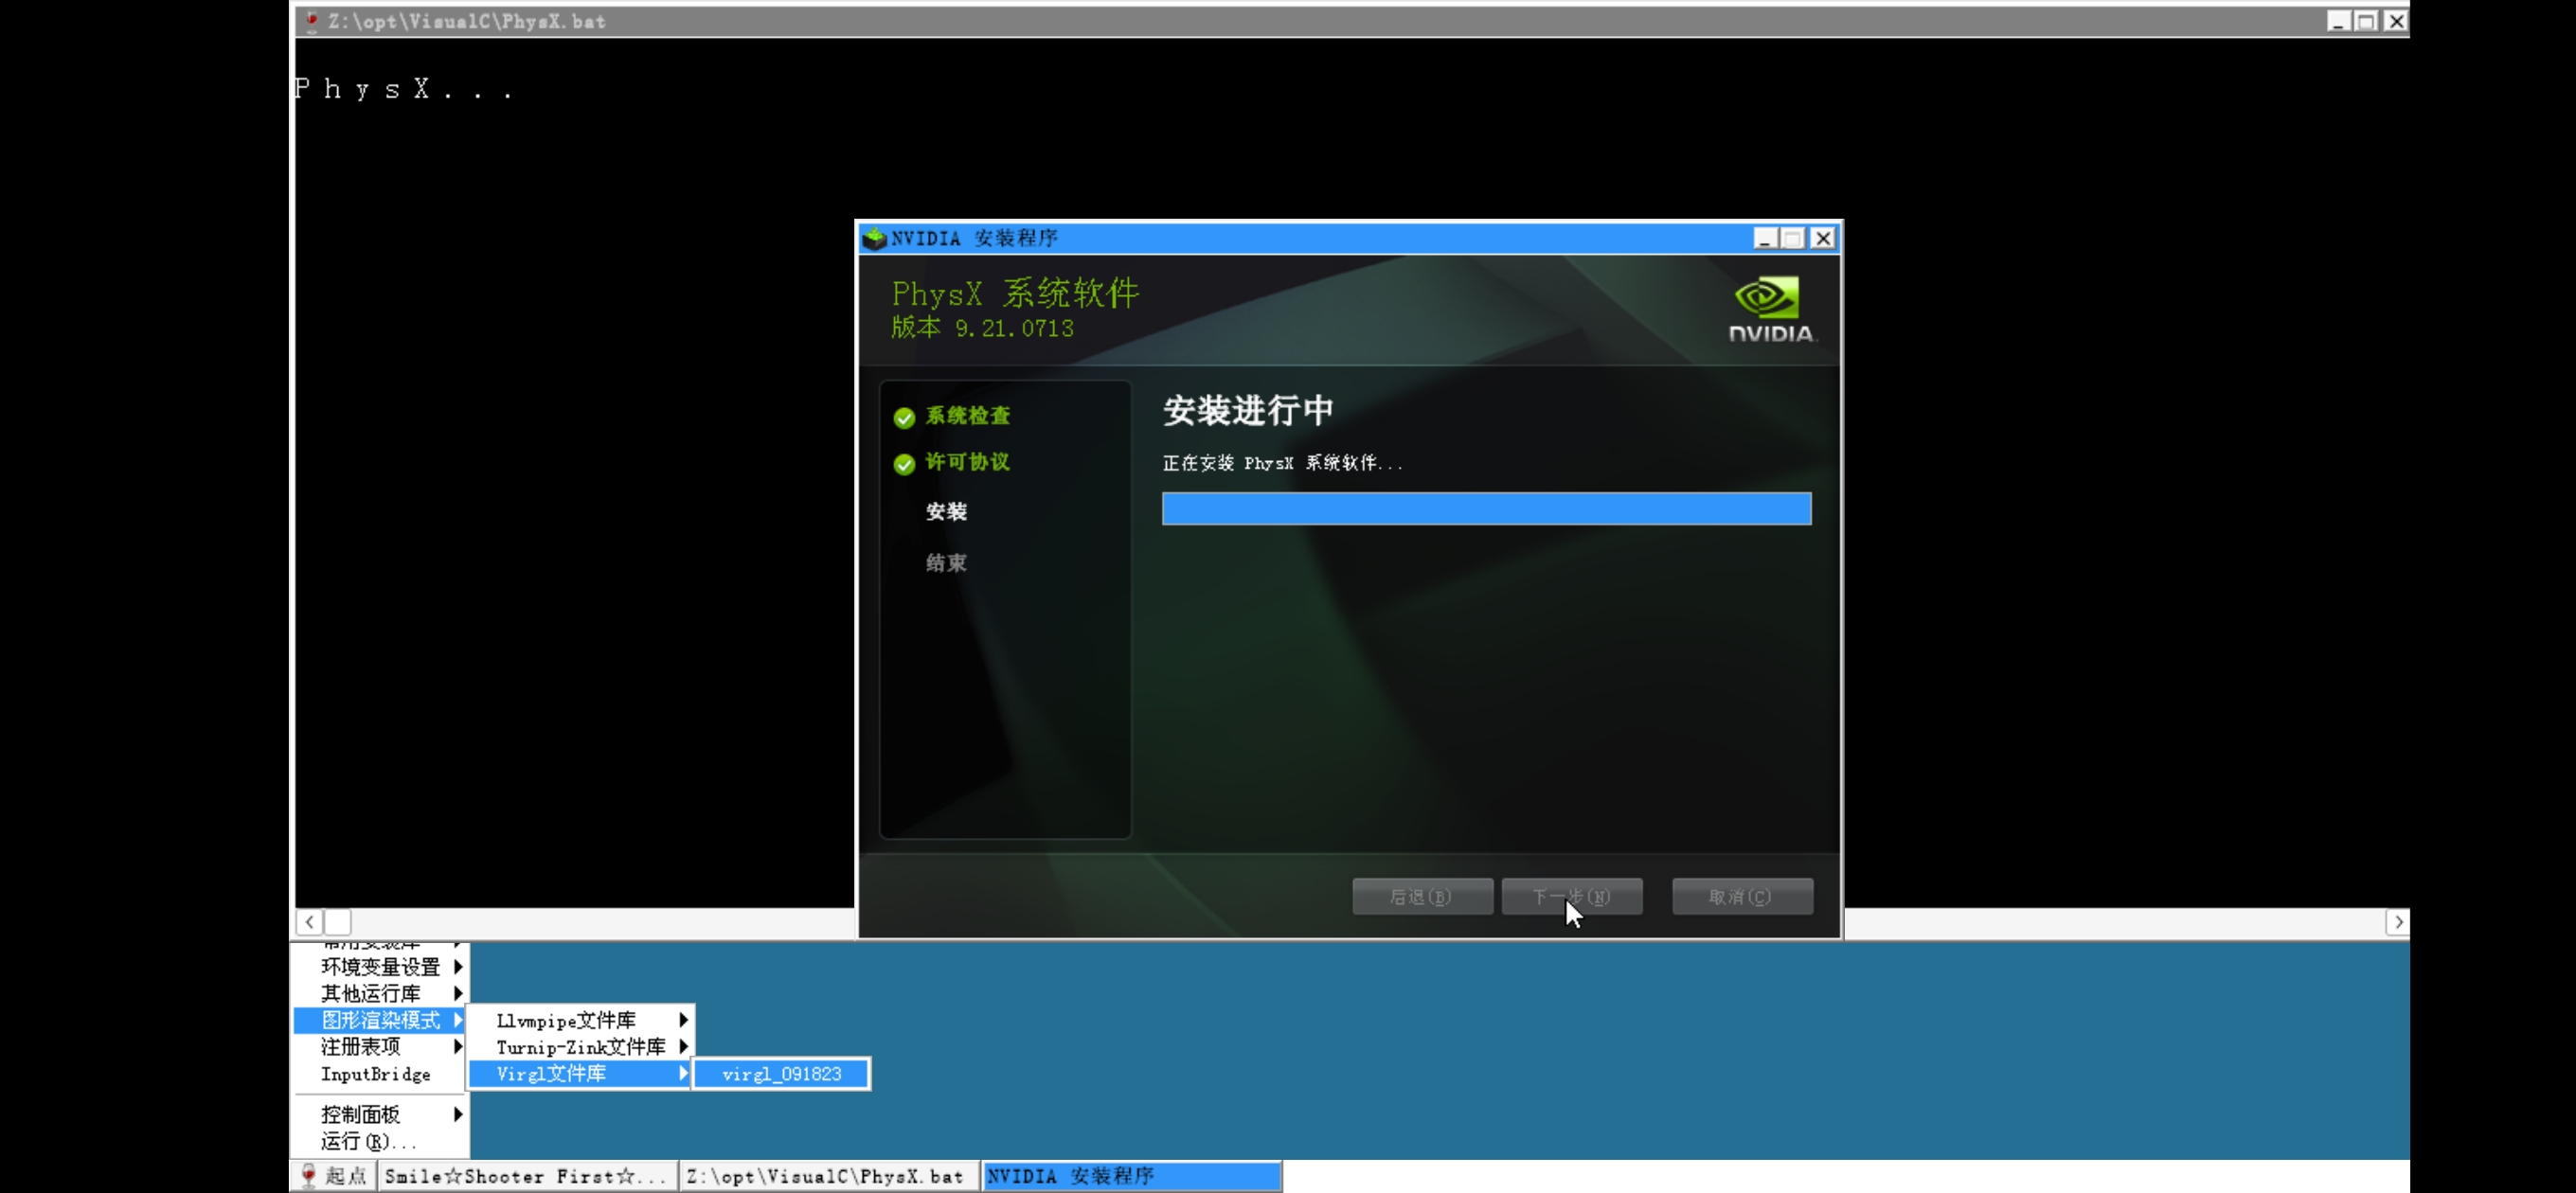Viewport: 2576px width, 1193px height.
Task: Open Turnip-Zink文件库 submenu
Action: 581,1046
